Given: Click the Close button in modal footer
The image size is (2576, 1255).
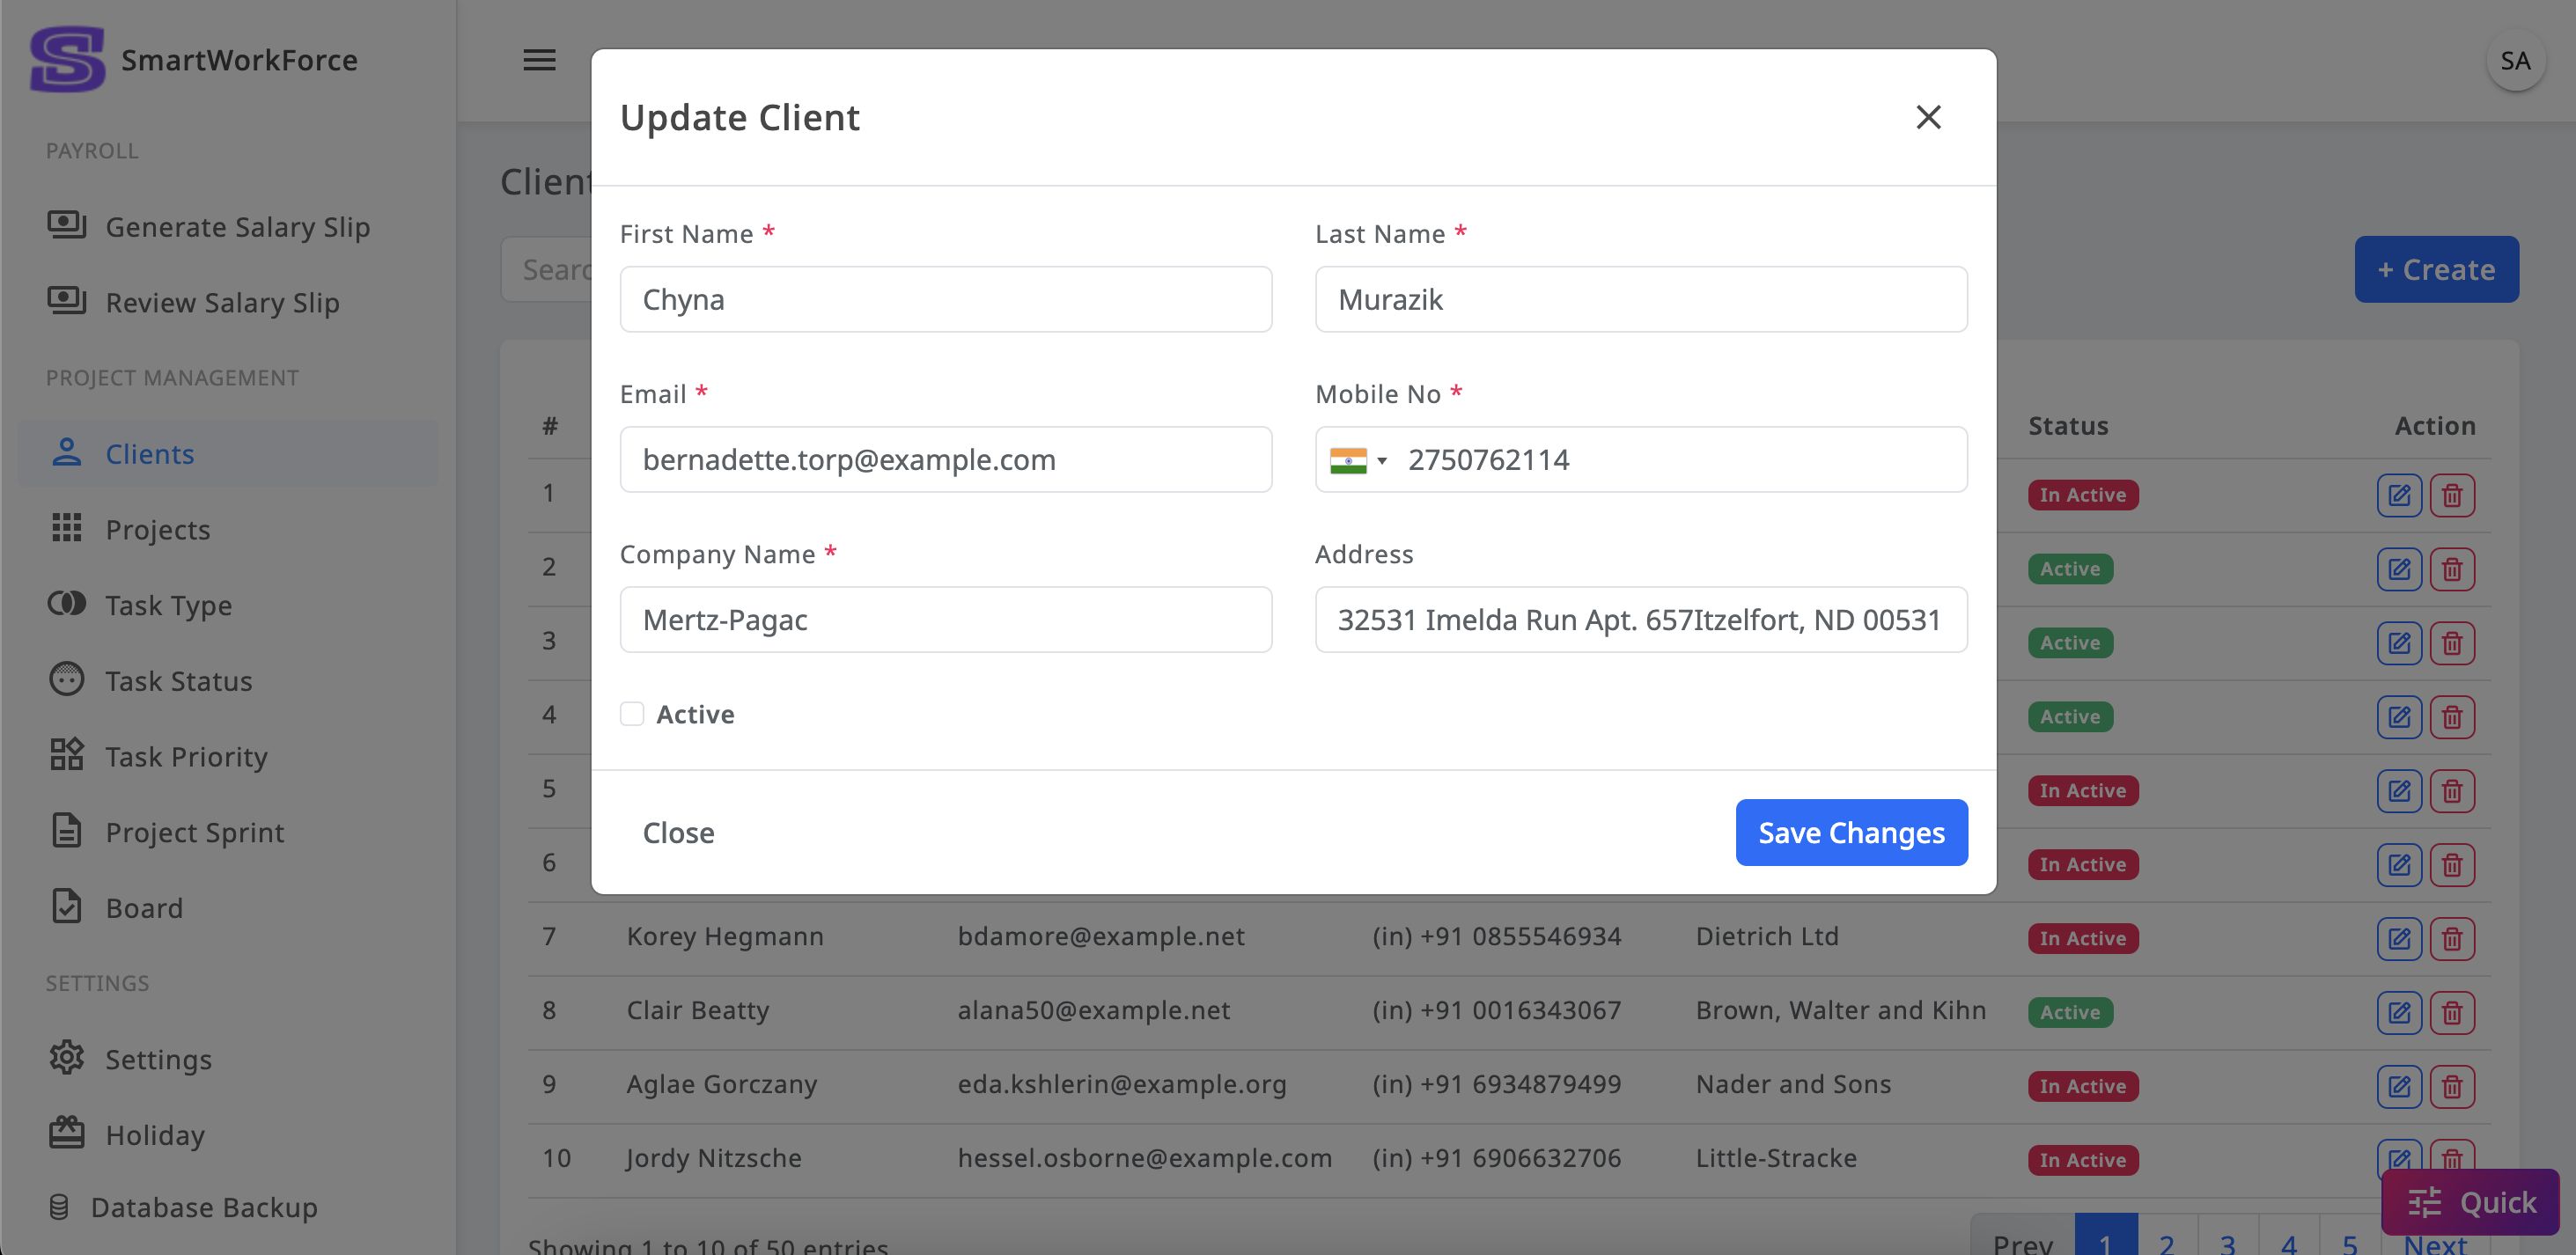Looking at the screenshot, I should point(678,832).
